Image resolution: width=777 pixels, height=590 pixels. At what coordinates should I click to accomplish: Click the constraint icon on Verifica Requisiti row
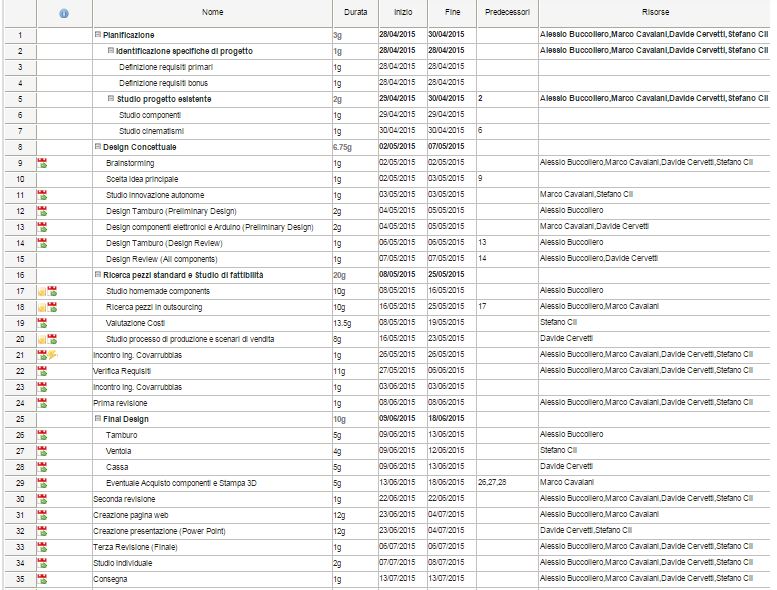click(x=42, y=371)
